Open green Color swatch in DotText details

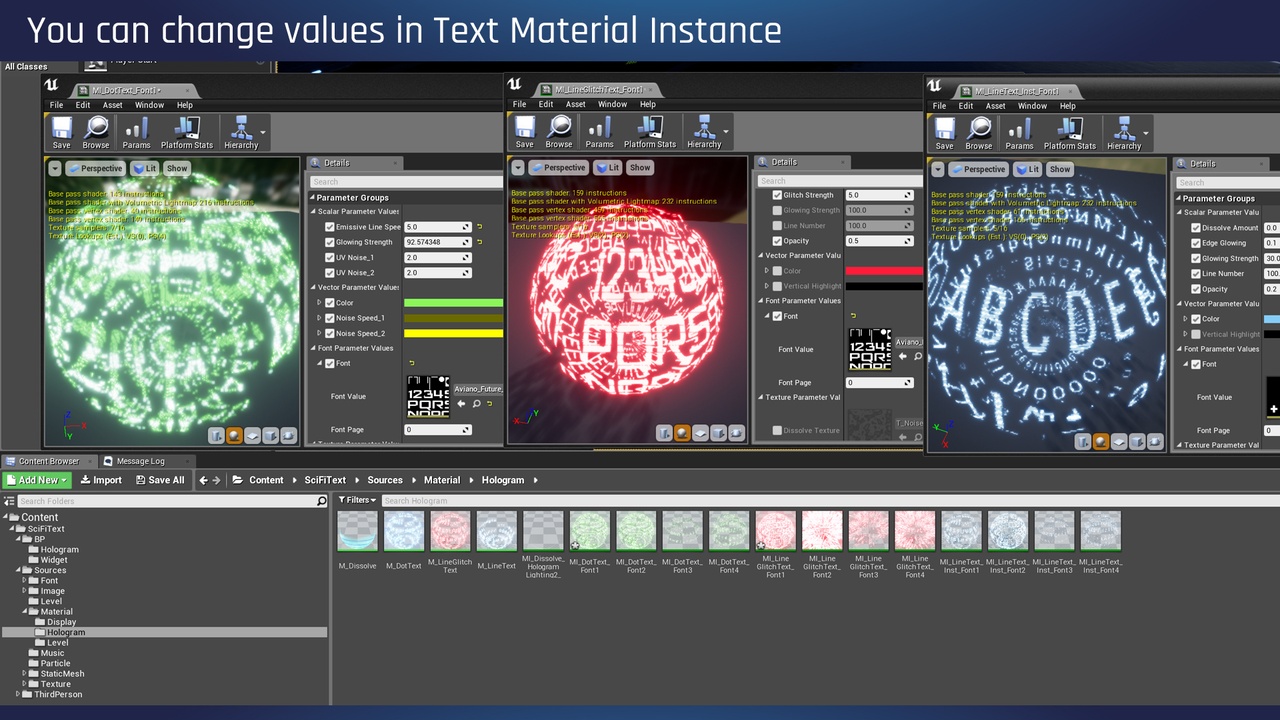[453, 303]
